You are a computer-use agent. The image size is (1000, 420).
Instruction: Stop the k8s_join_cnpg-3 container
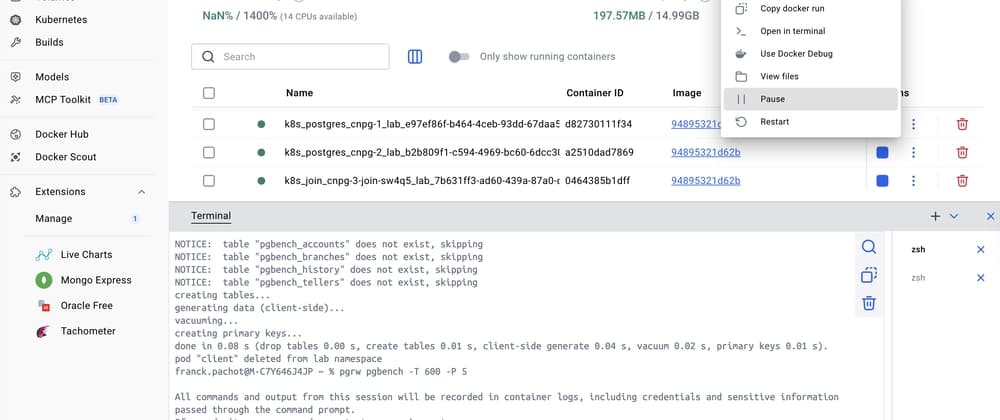click(883, 181)
